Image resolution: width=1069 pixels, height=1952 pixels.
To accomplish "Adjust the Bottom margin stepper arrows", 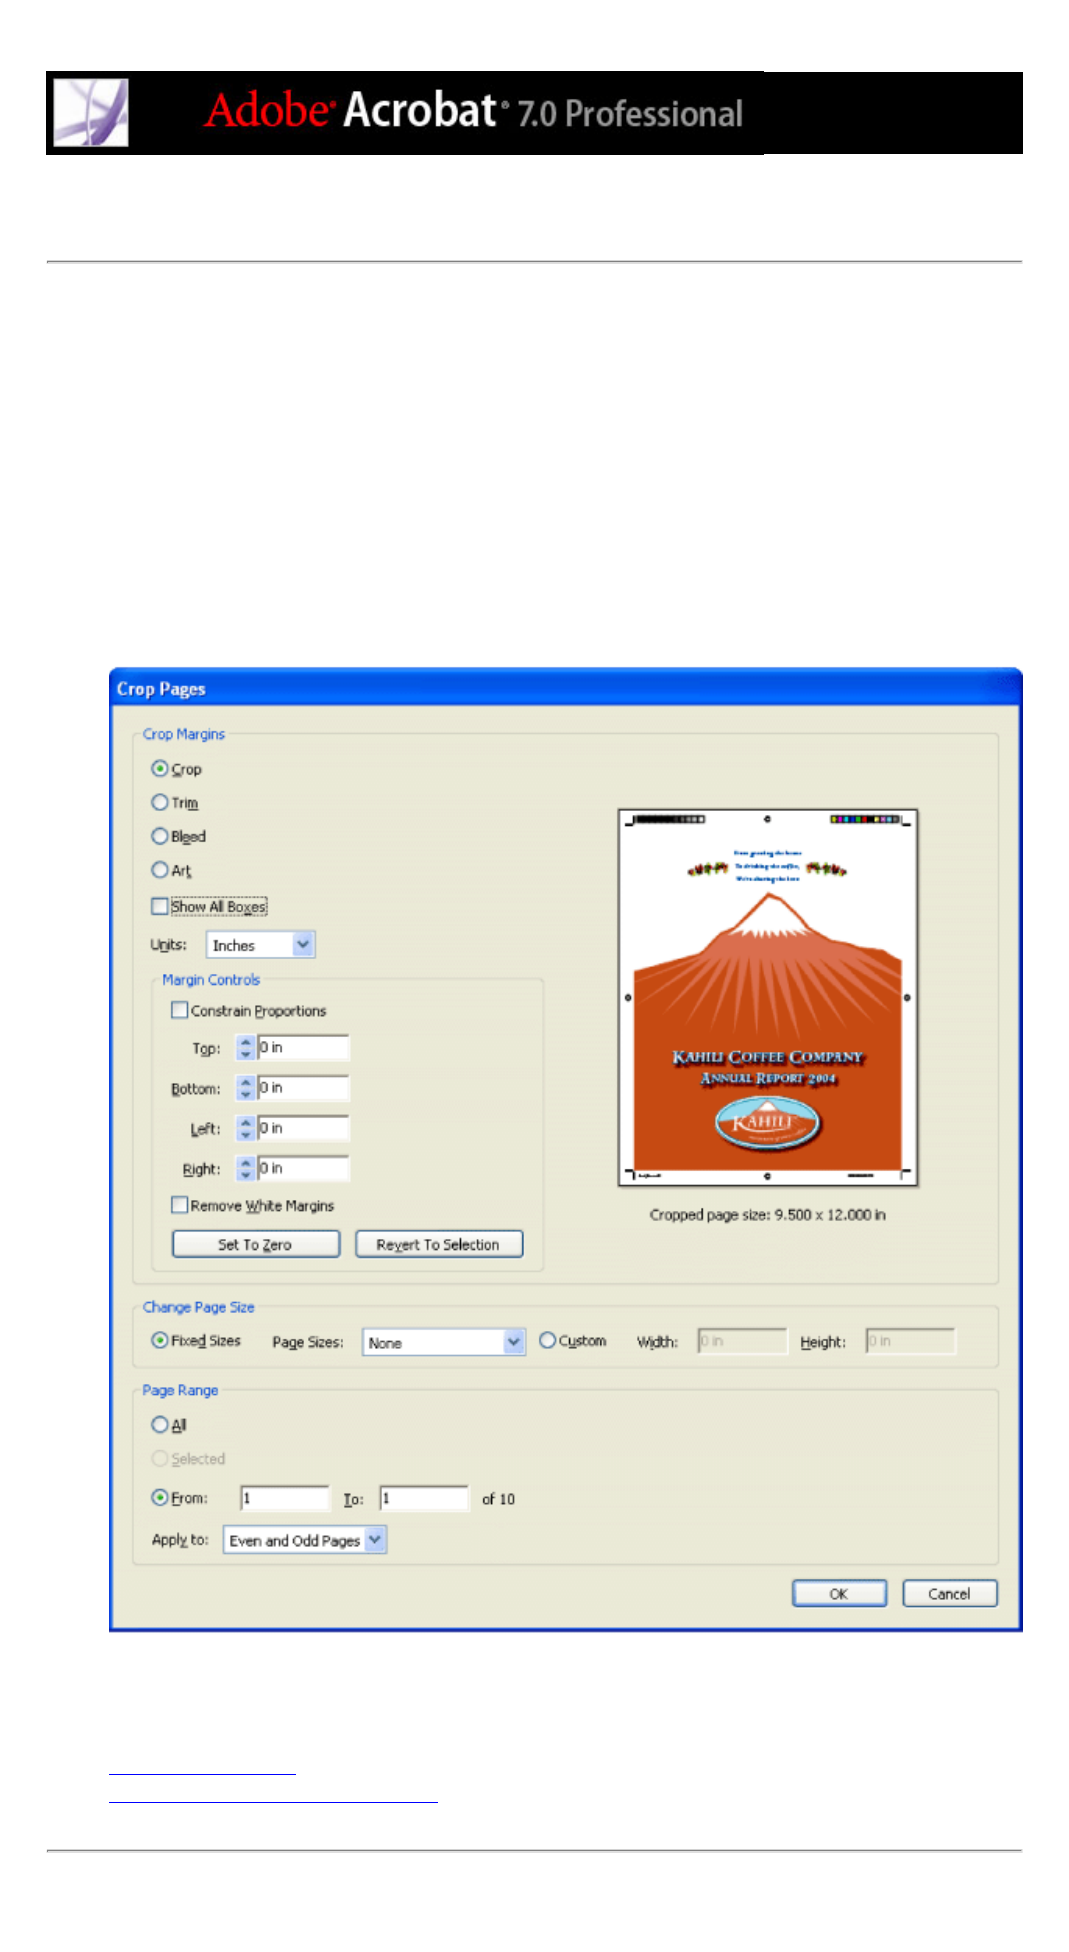I will [x=246, y=1087].
